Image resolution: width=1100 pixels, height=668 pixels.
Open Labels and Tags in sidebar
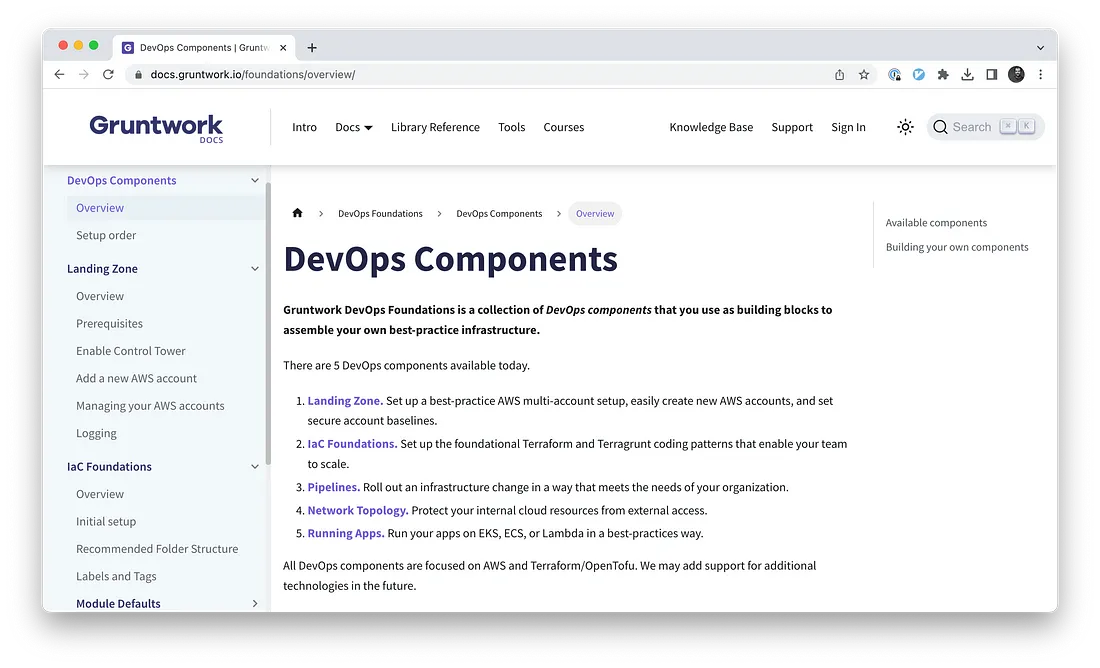(116, 576)
